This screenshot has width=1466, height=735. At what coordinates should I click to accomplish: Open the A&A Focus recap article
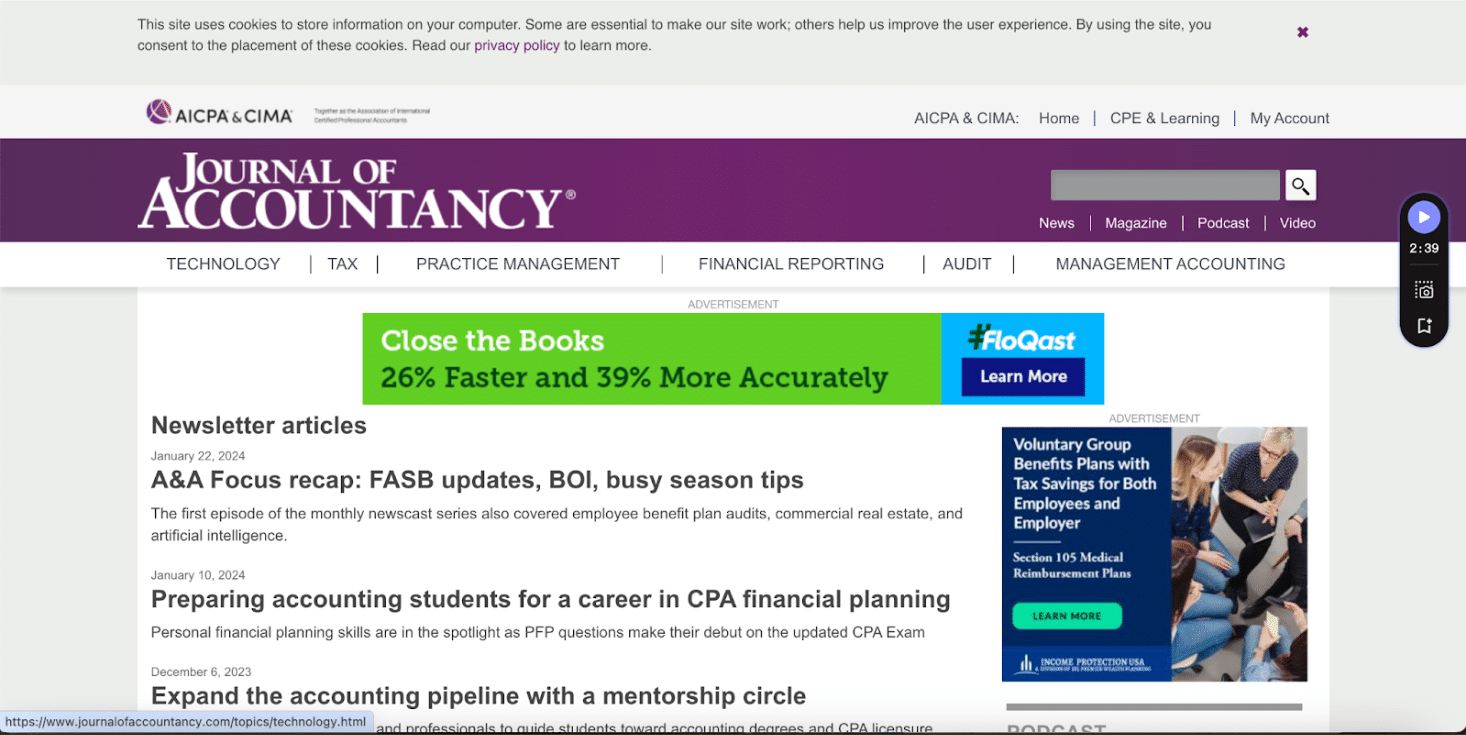point(477,479)
